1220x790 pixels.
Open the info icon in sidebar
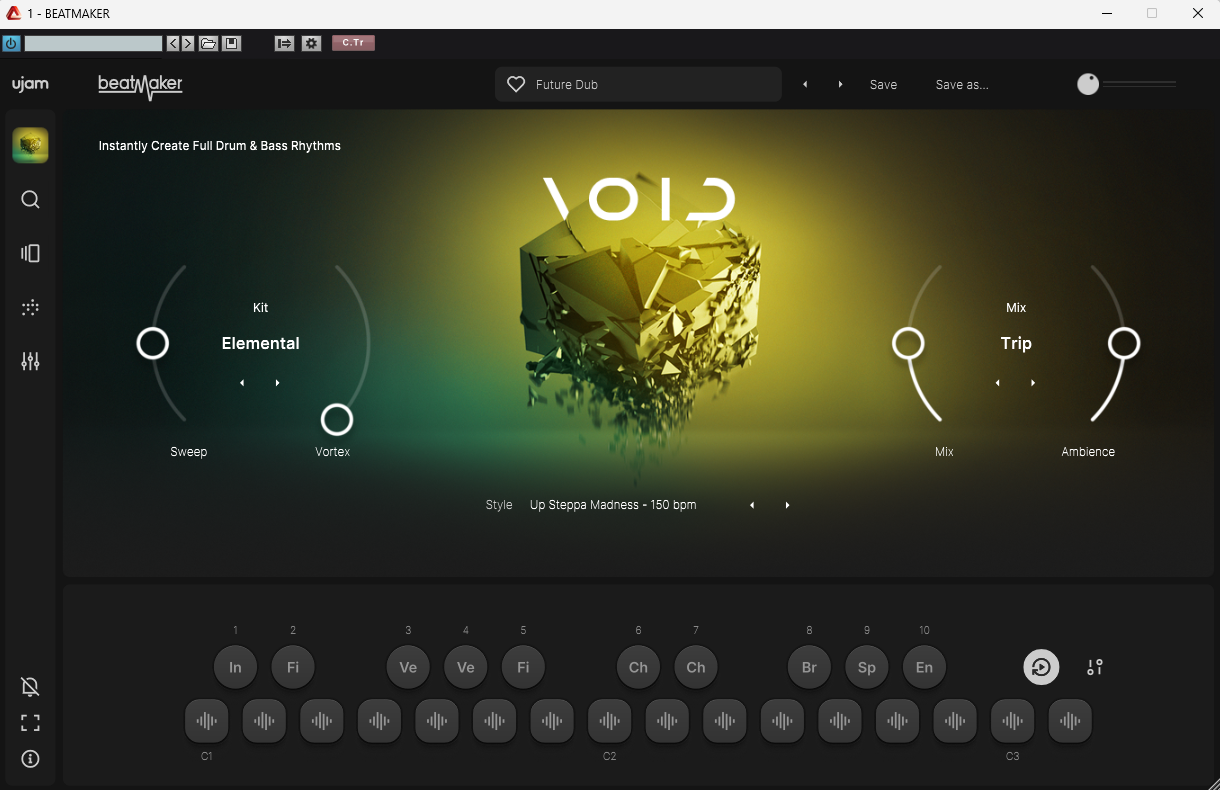coord(30,759)
